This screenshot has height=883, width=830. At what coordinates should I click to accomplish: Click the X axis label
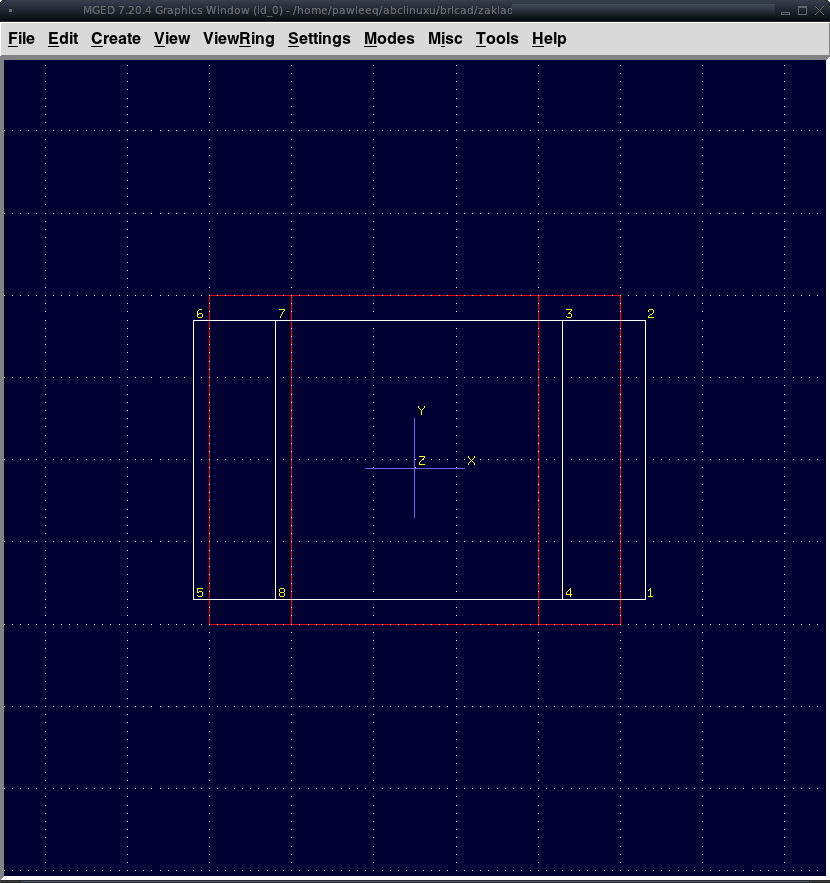pos(471,461)
